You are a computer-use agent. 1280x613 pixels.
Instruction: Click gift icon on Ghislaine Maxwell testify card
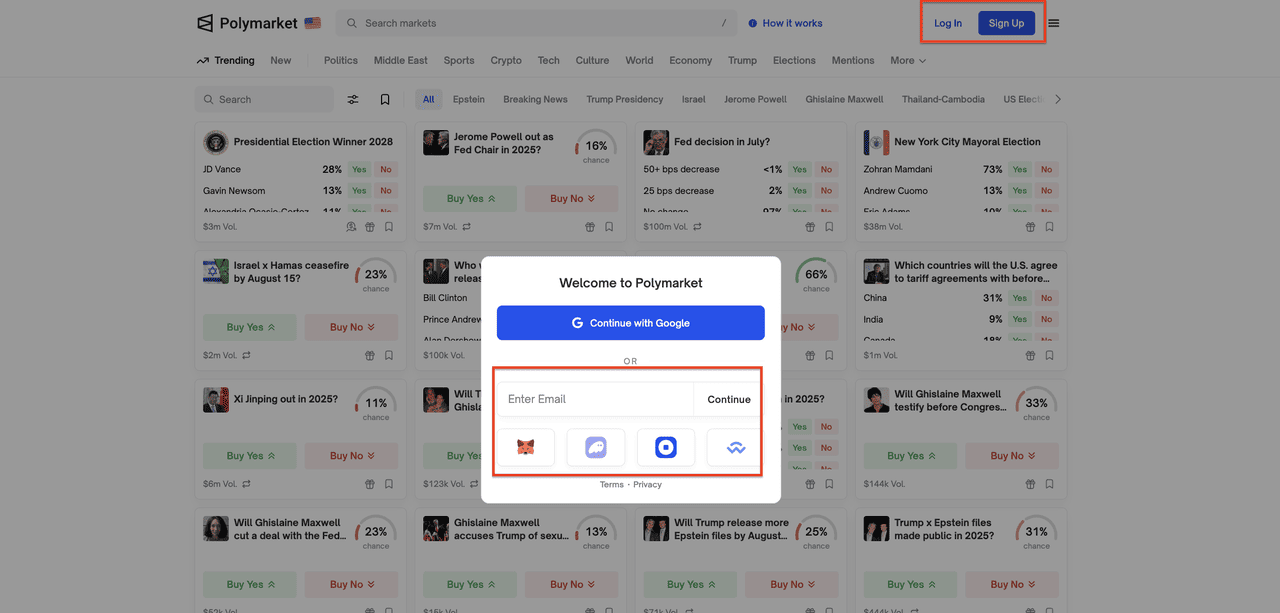pos(1030,484)
